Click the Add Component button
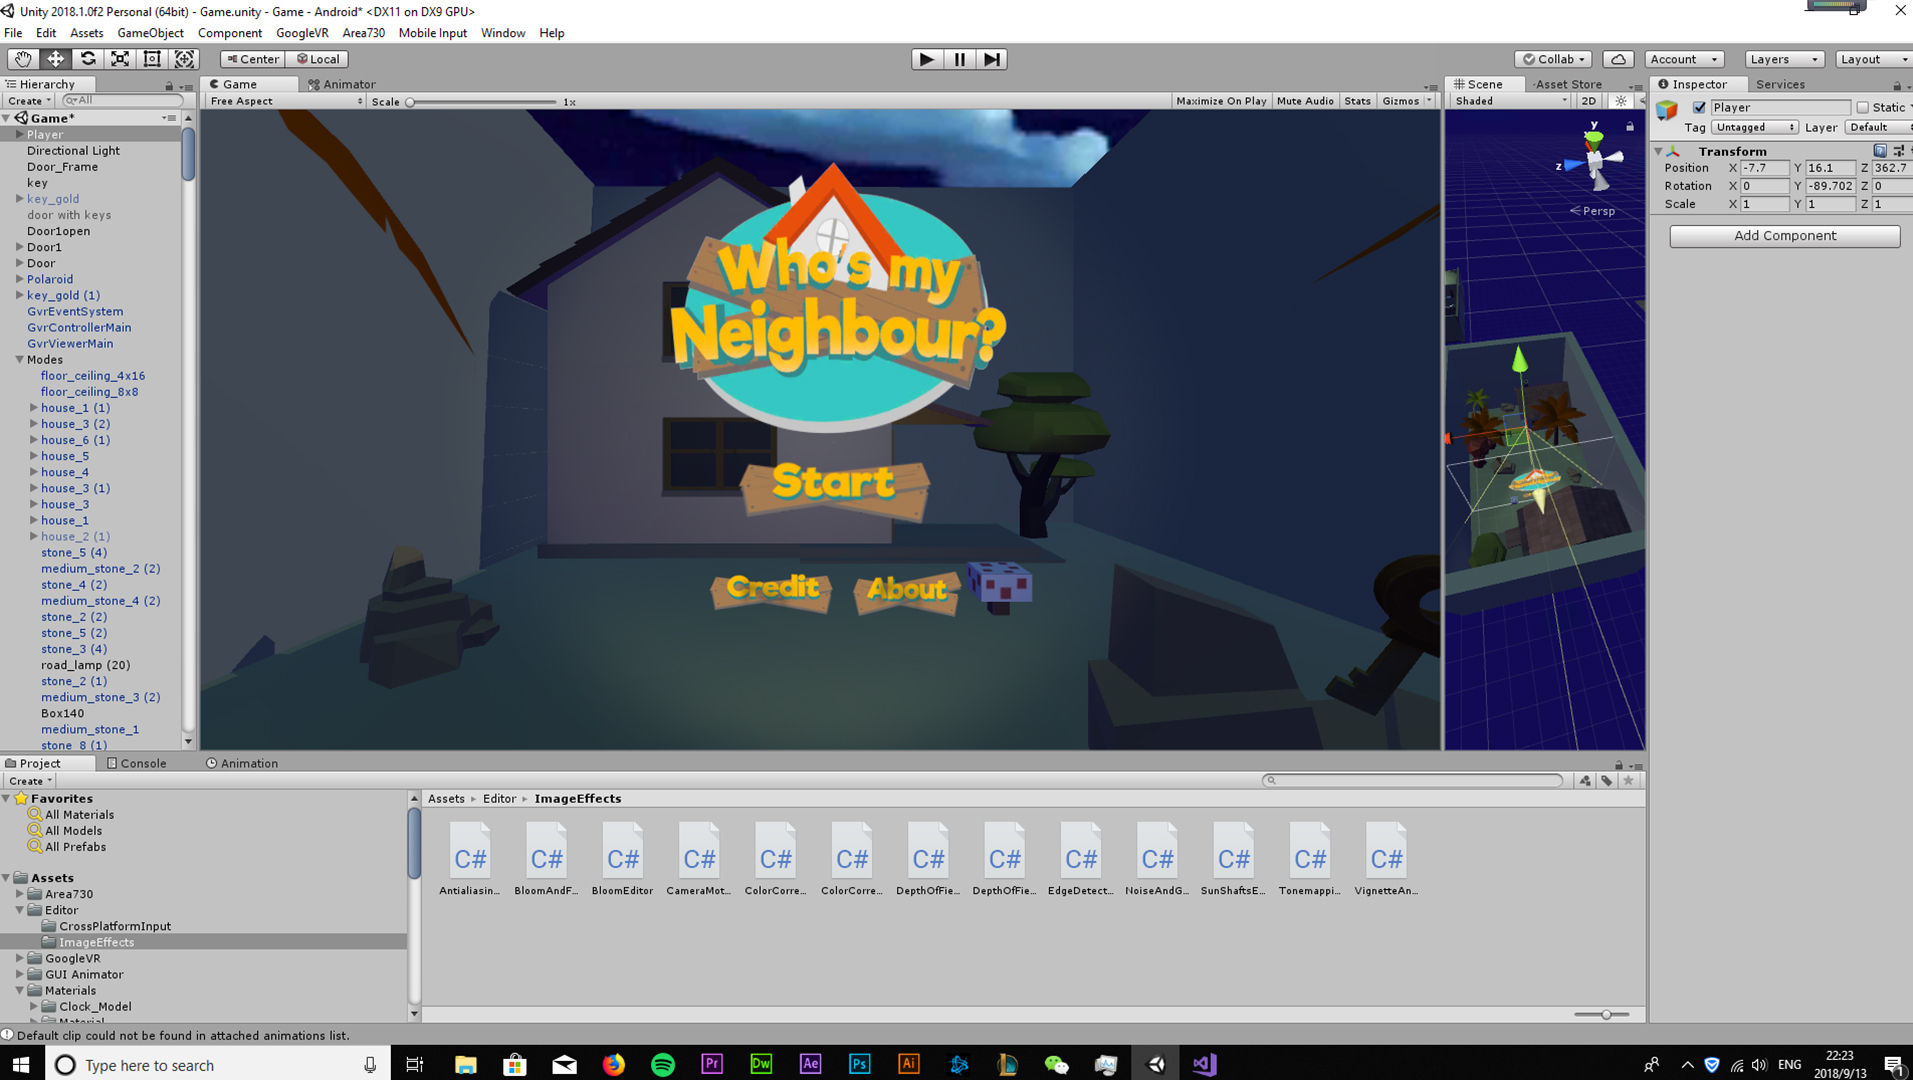The width and height of the screenshot is (1913, 1080). point(1784,236)
